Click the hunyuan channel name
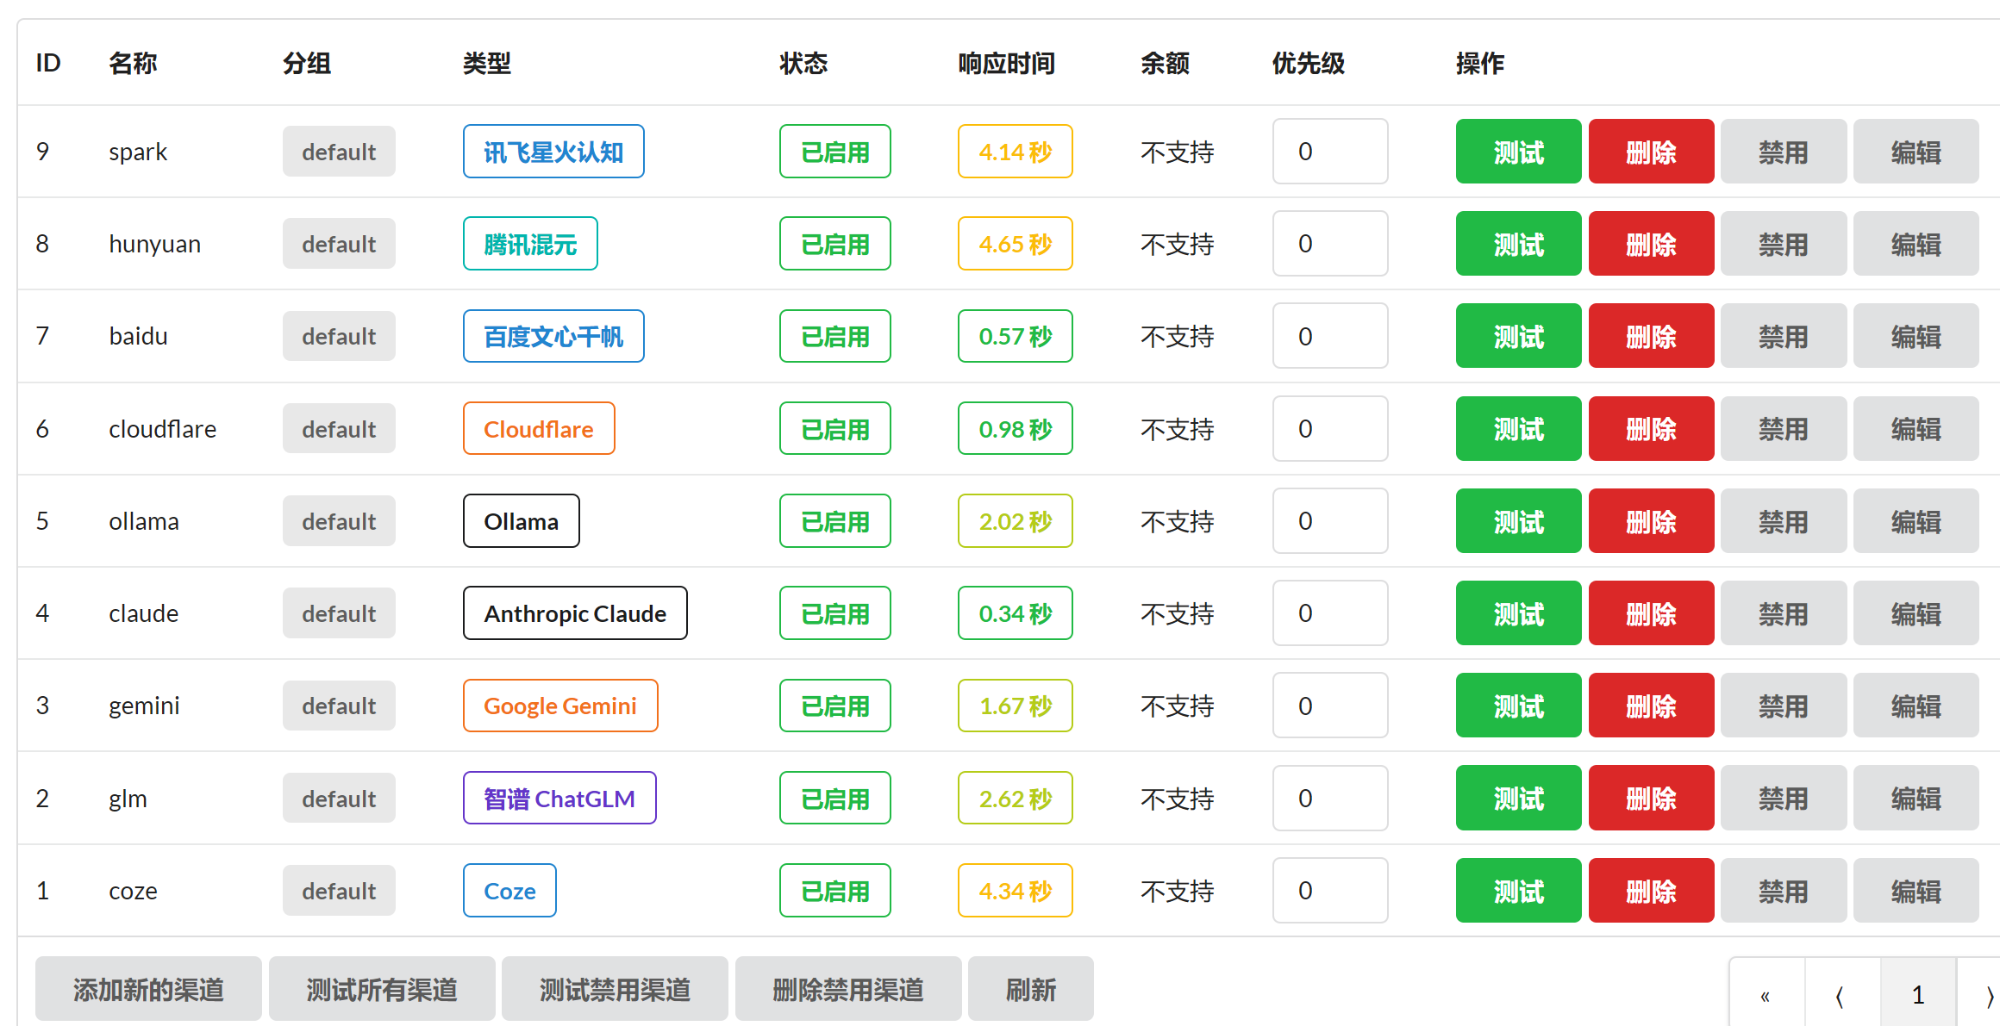Screen dimensions: 2000x1026 click(155, 244)
